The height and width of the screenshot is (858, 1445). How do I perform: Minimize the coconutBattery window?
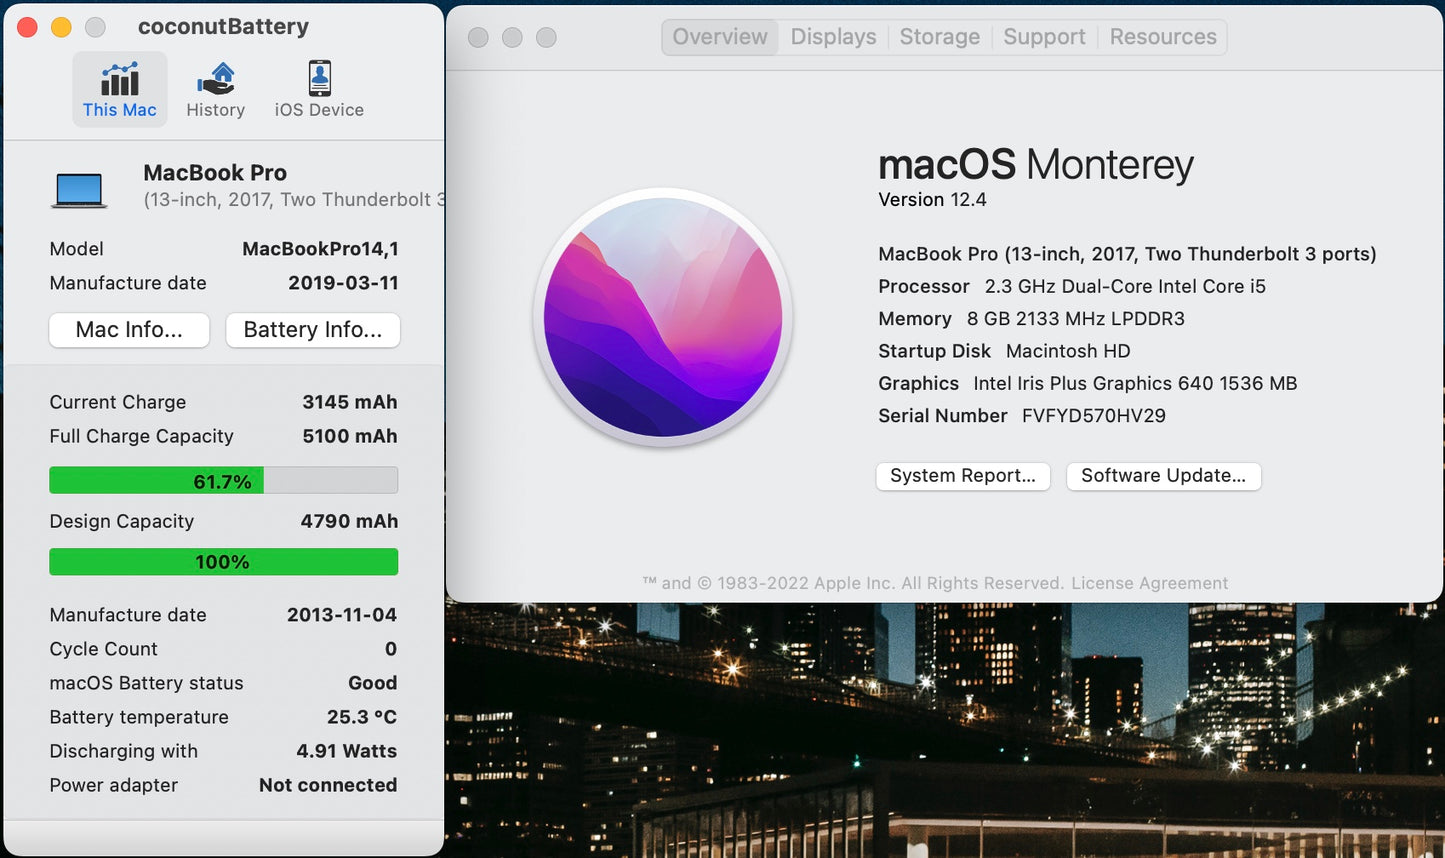pos(61,27)
